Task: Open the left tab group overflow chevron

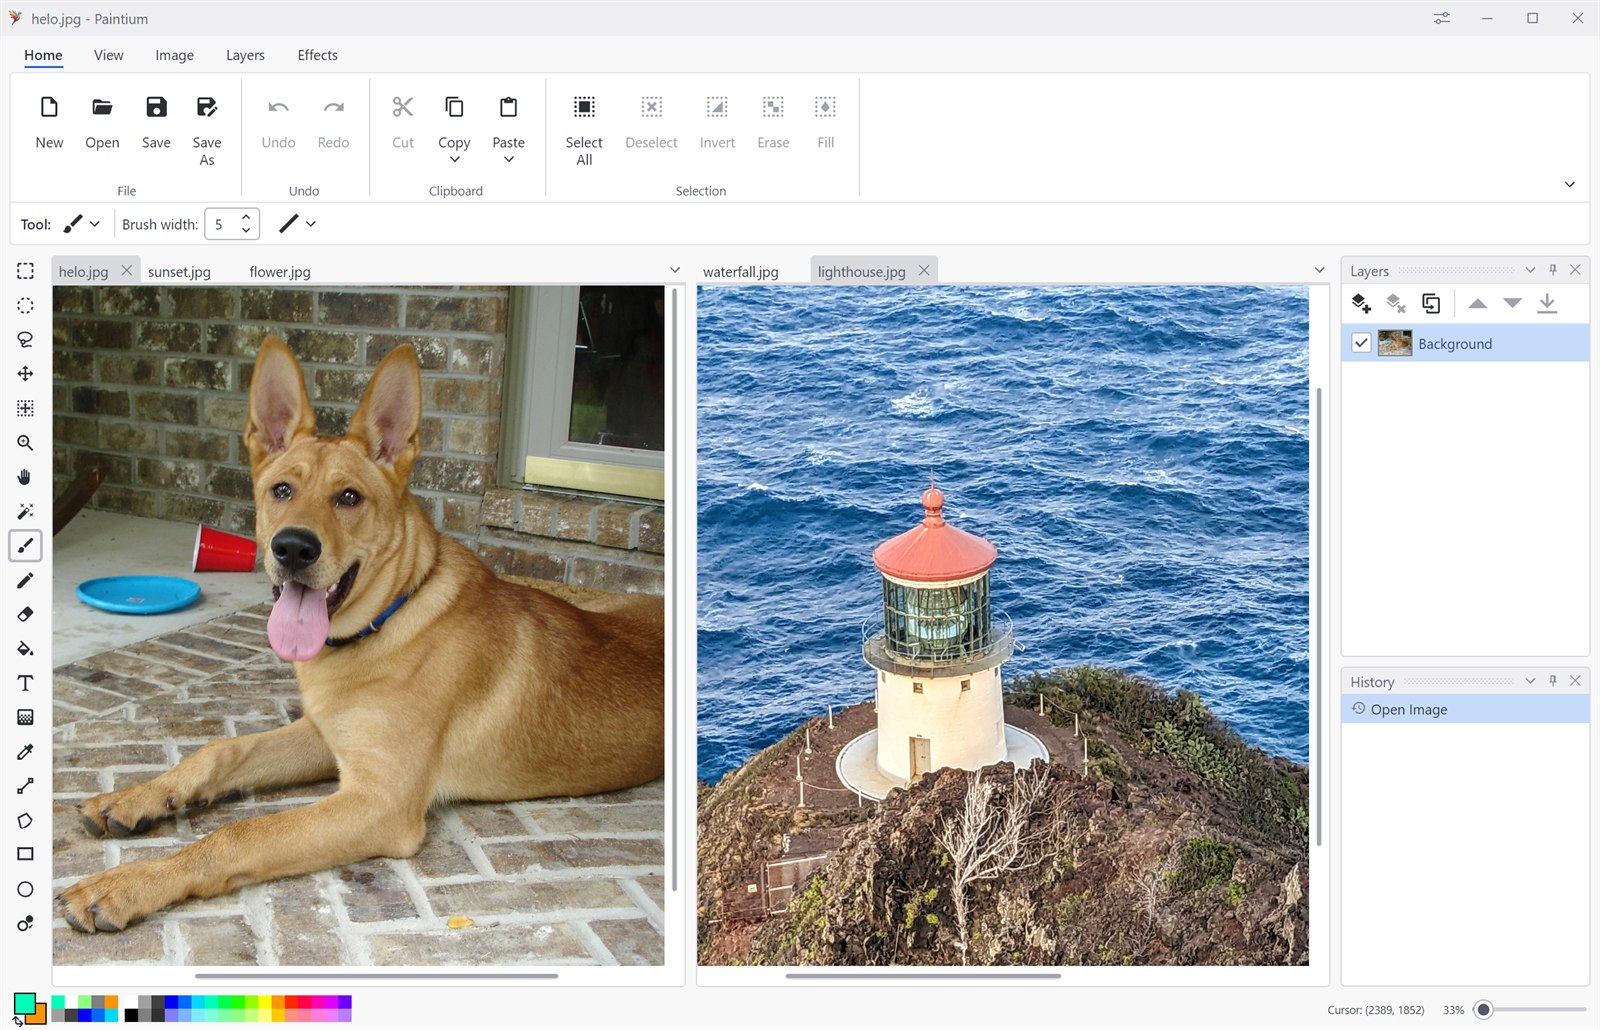Action: [675, 270]
